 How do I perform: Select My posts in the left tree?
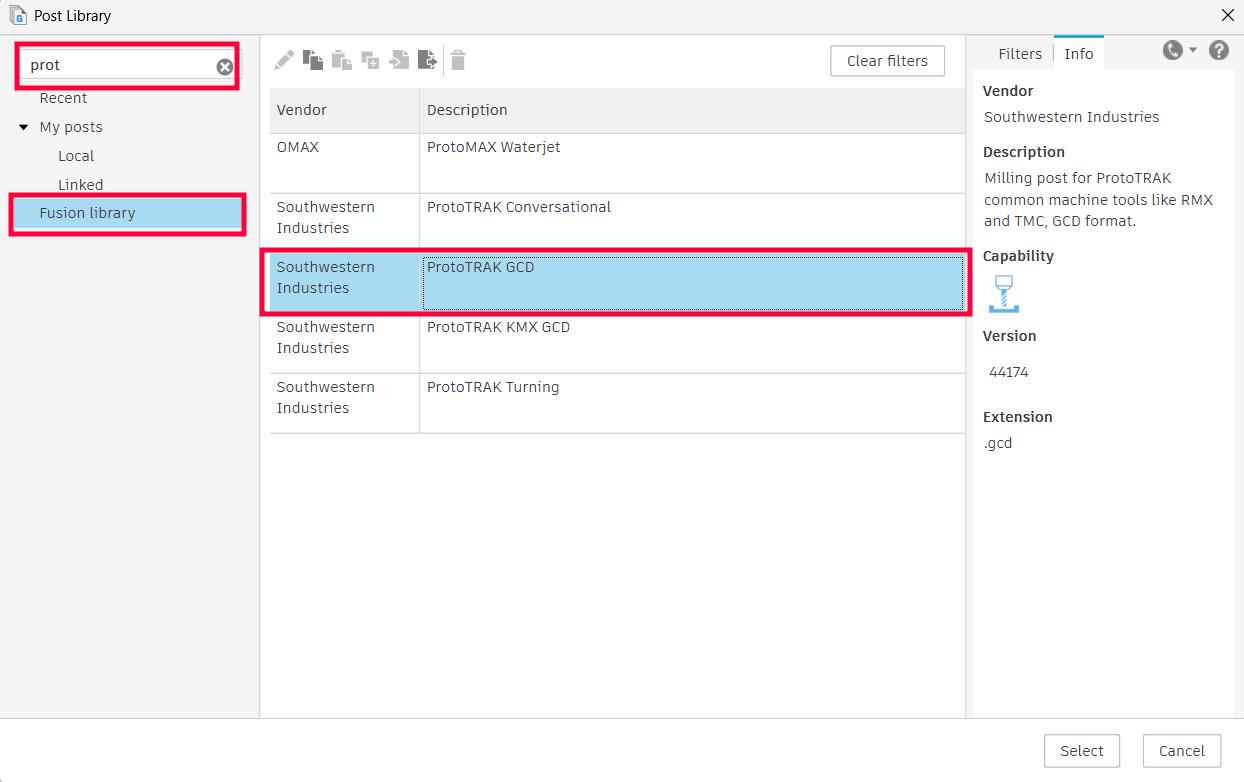coord(71,127)
